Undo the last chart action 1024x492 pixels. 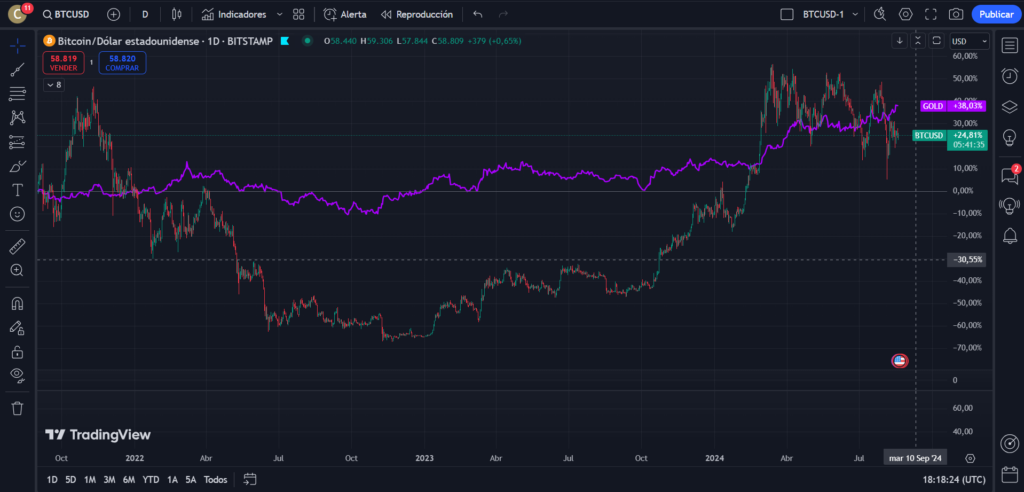(477, 14)
